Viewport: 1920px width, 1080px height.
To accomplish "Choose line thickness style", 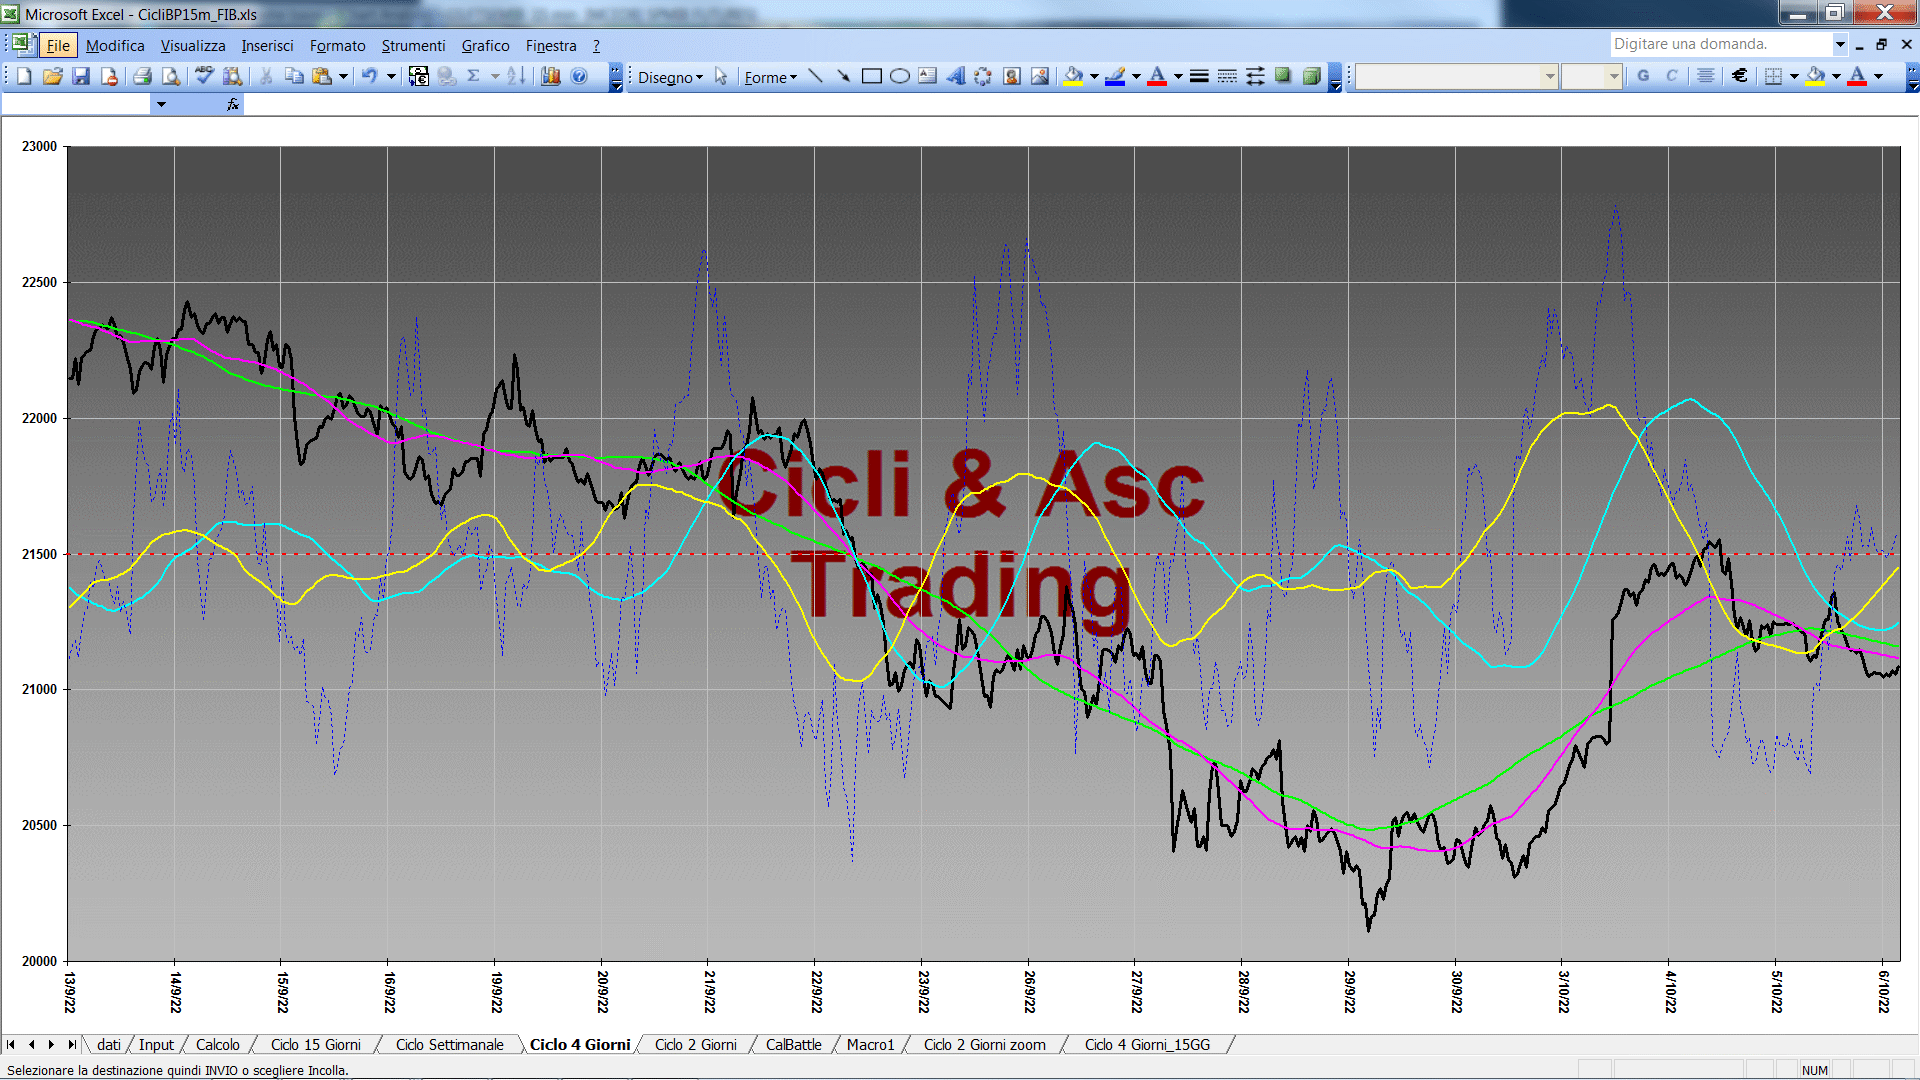I will (1199, 76).
